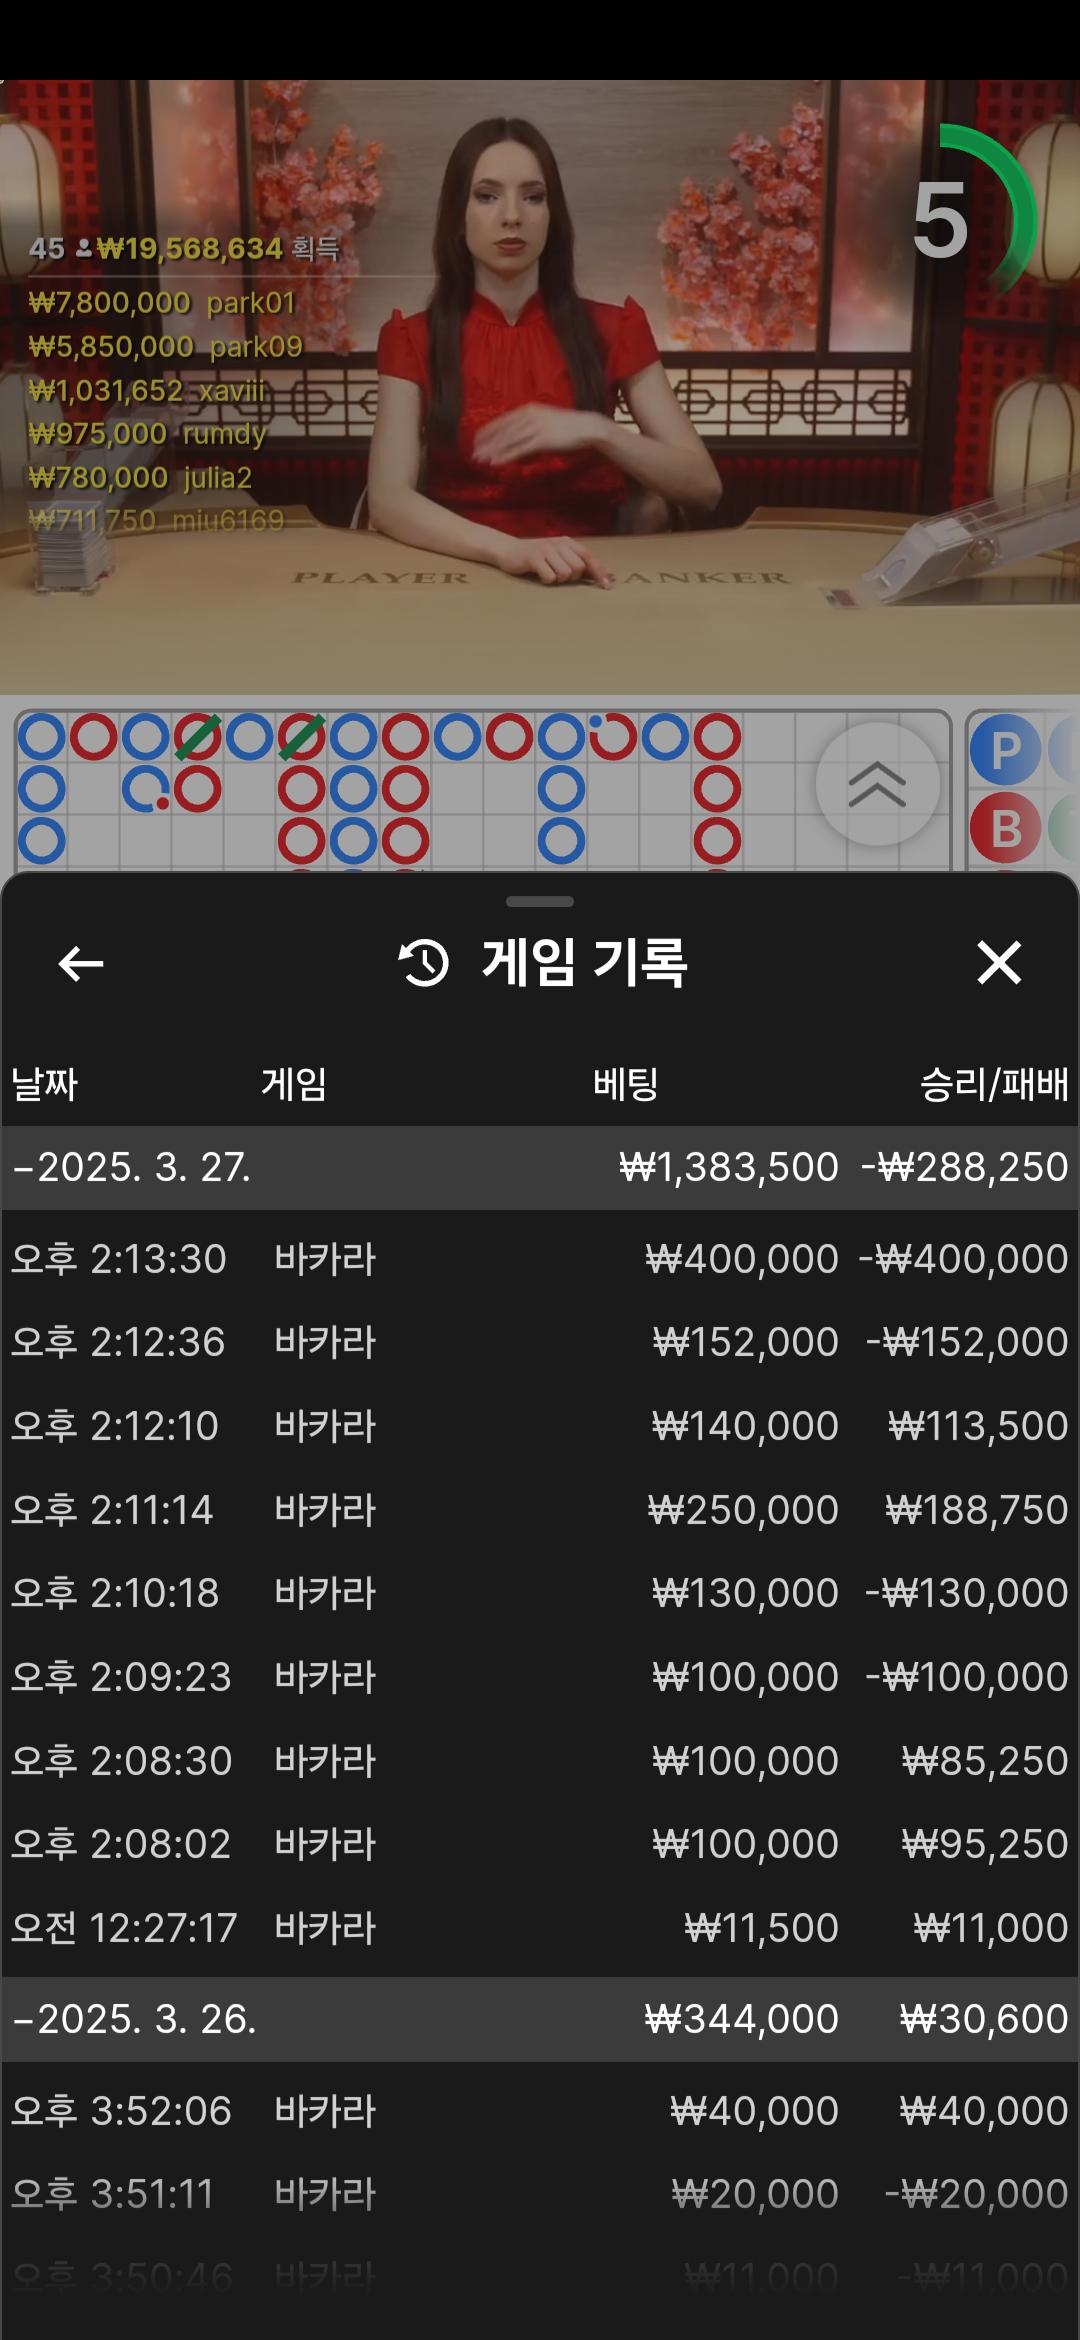Open the 오후 3:52:06 baccarat record

[x=540, y=2111]
